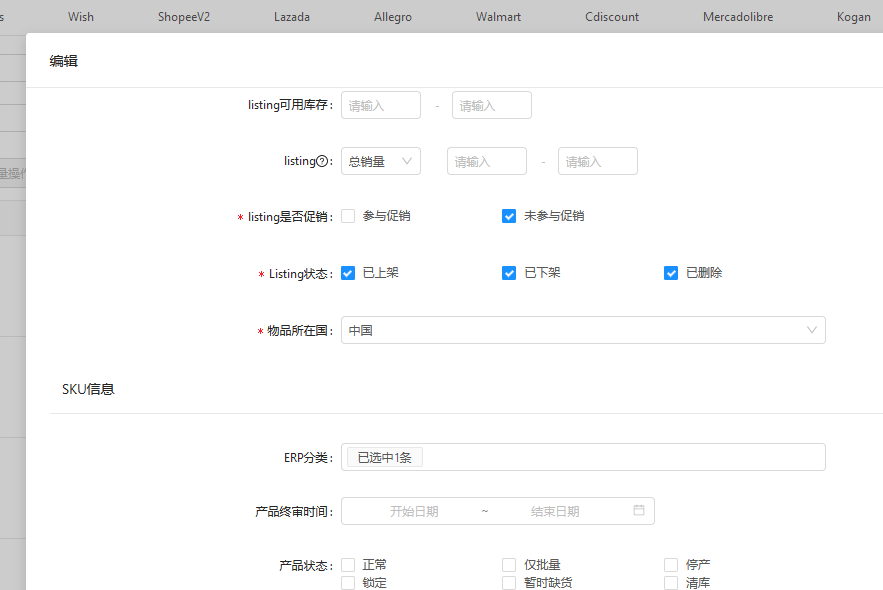Switch to the Allegro tab

click(x=393, y=17)
